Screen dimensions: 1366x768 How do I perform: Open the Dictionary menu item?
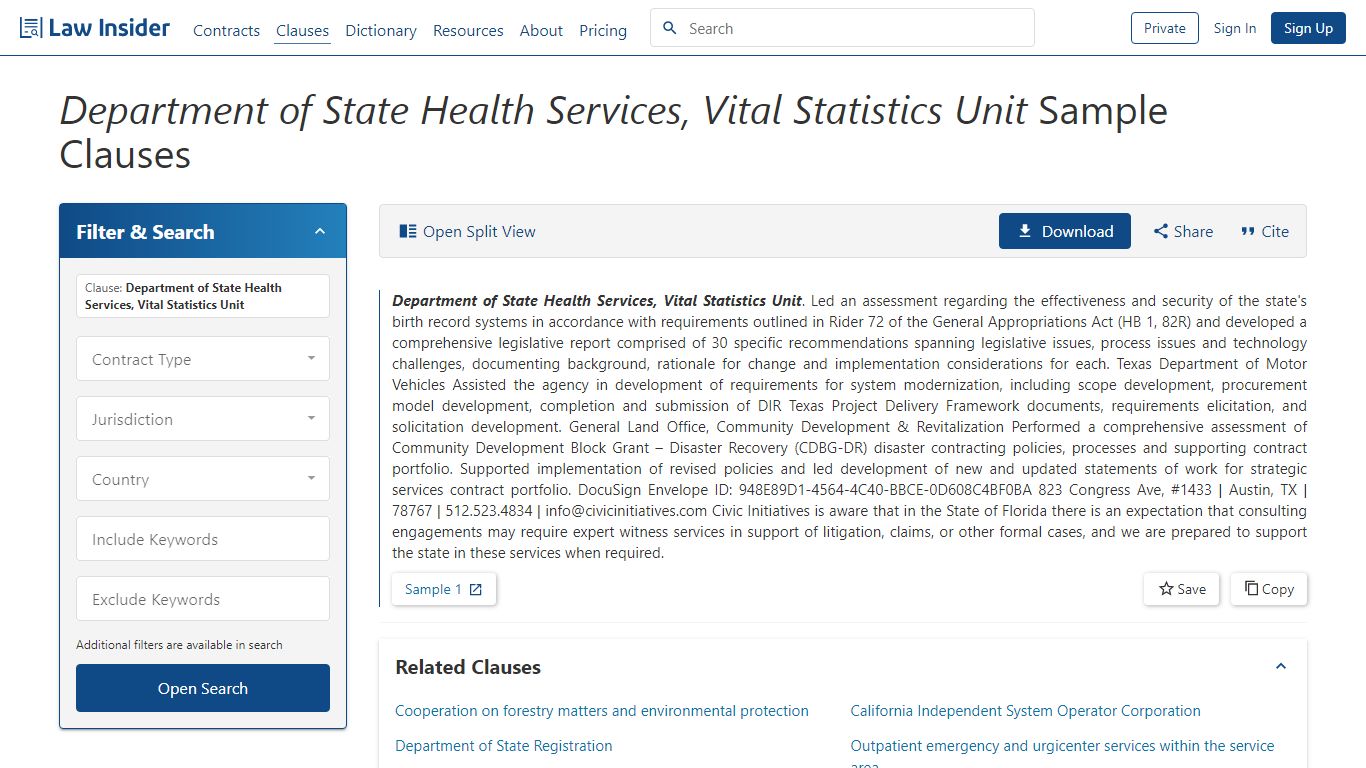[381, 30]
